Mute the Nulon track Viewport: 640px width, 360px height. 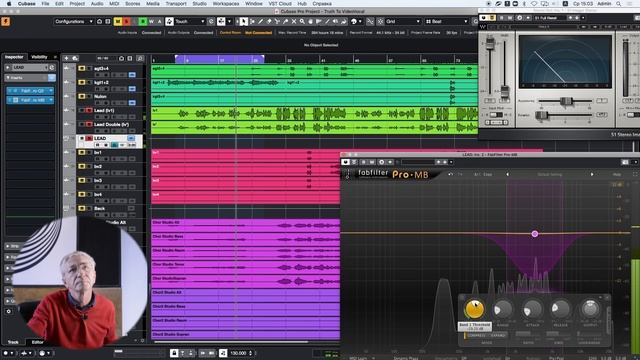pos(81,96)
